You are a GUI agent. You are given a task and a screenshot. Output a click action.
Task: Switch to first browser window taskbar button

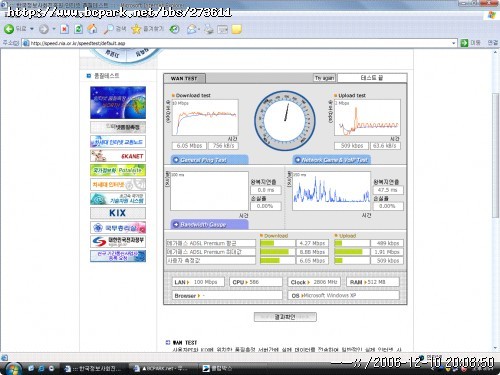(x=94, y=368)
